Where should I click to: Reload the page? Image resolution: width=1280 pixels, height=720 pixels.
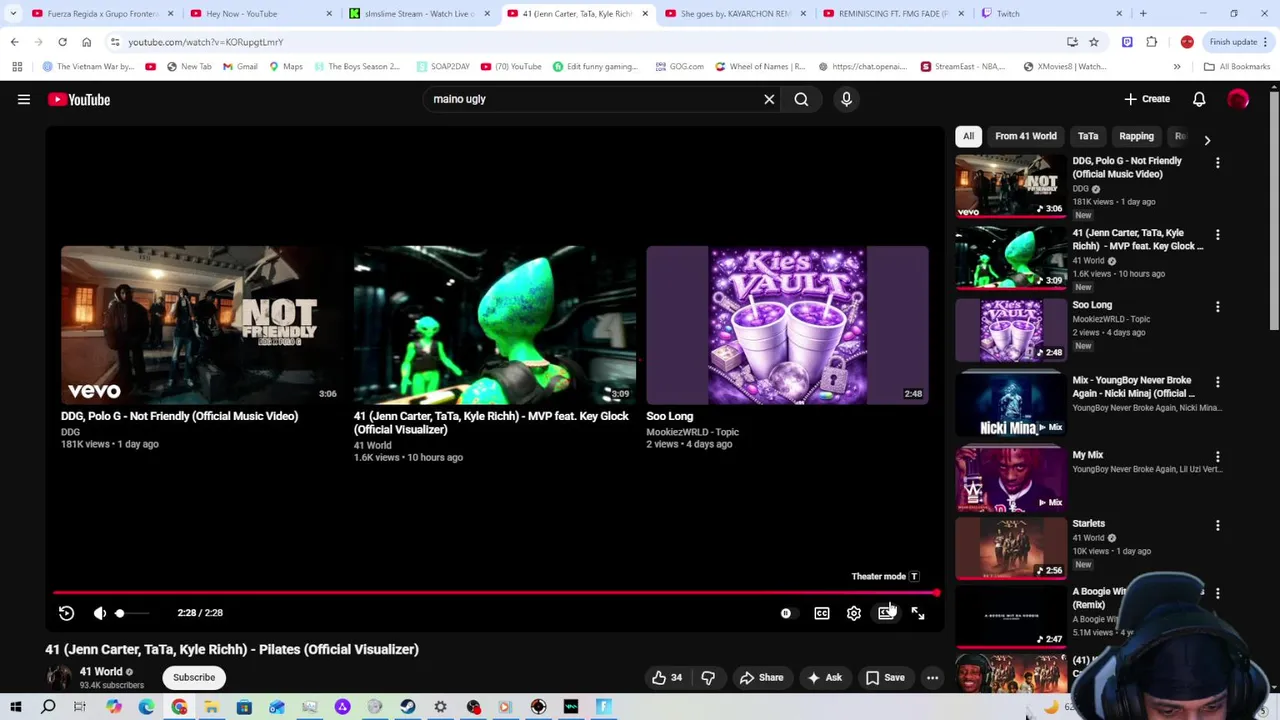point(62,42)
